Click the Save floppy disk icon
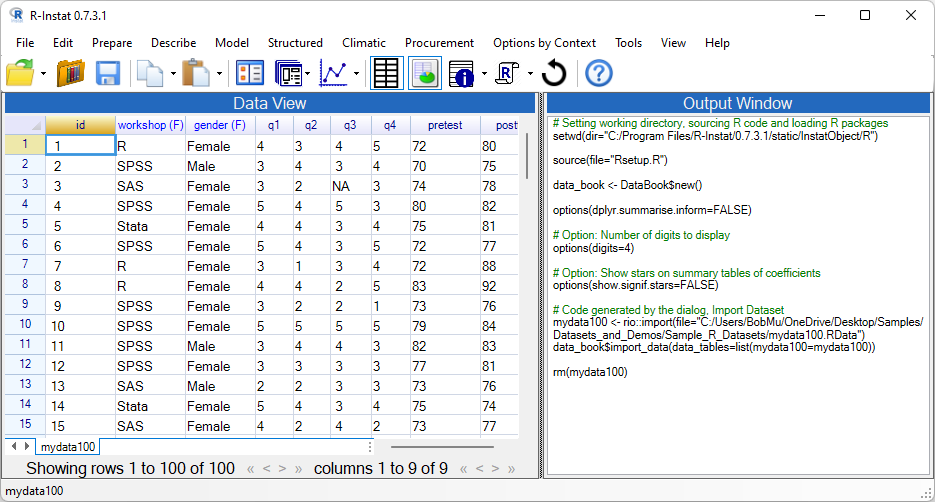Image resolution: width=935 pixels, height=502 pixels. (x=108, y=73)
